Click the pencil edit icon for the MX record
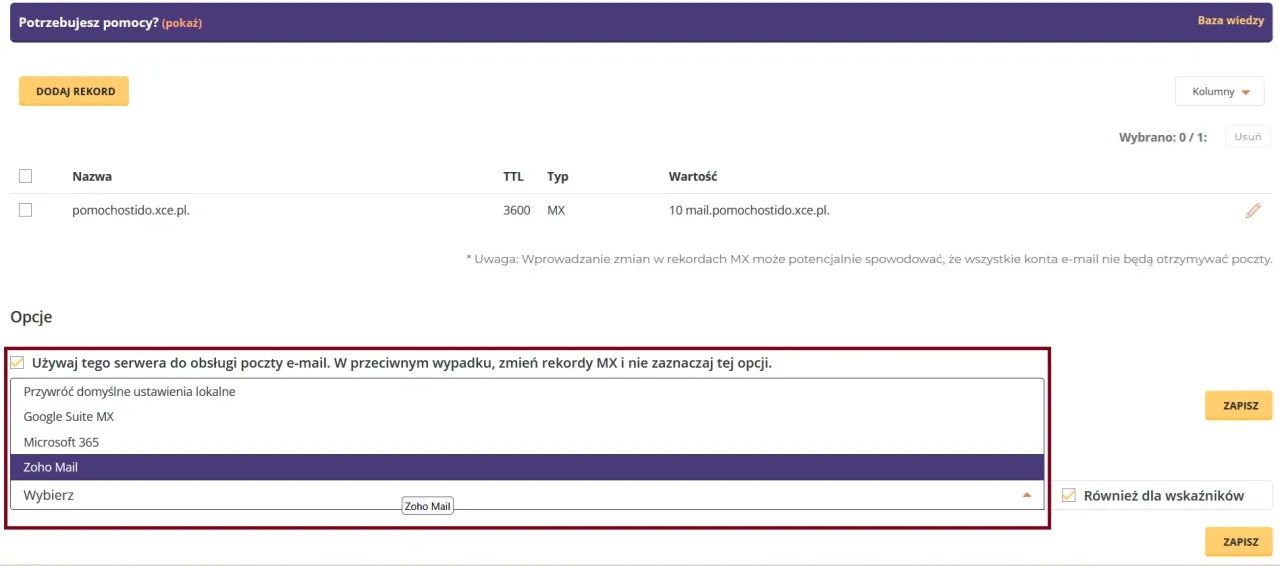The width and height of the screenshot is (1280, 566). point(1252,210)
